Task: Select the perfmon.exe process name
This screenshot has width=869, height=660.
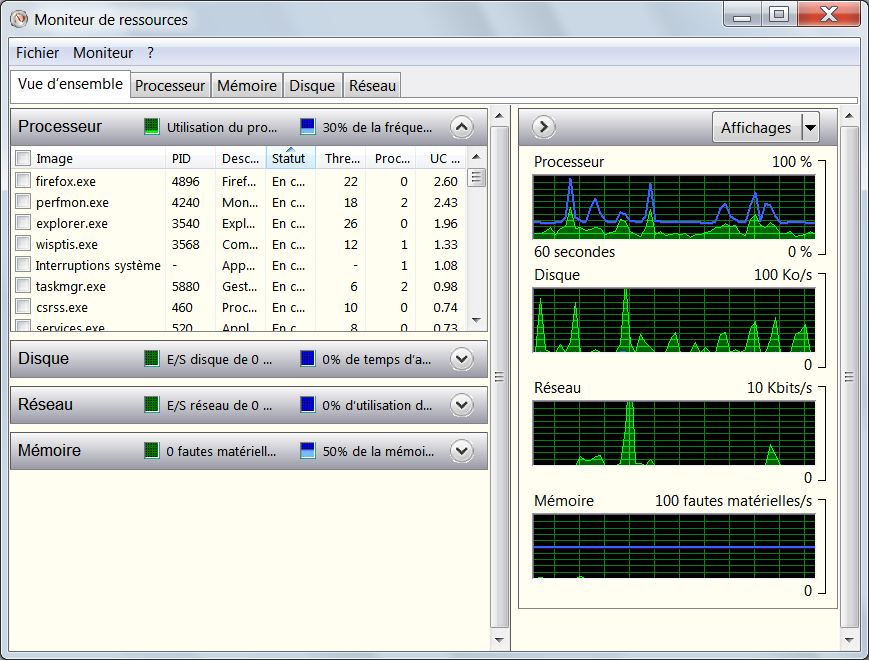Action: pyautogui.click(x=73, y=202)
